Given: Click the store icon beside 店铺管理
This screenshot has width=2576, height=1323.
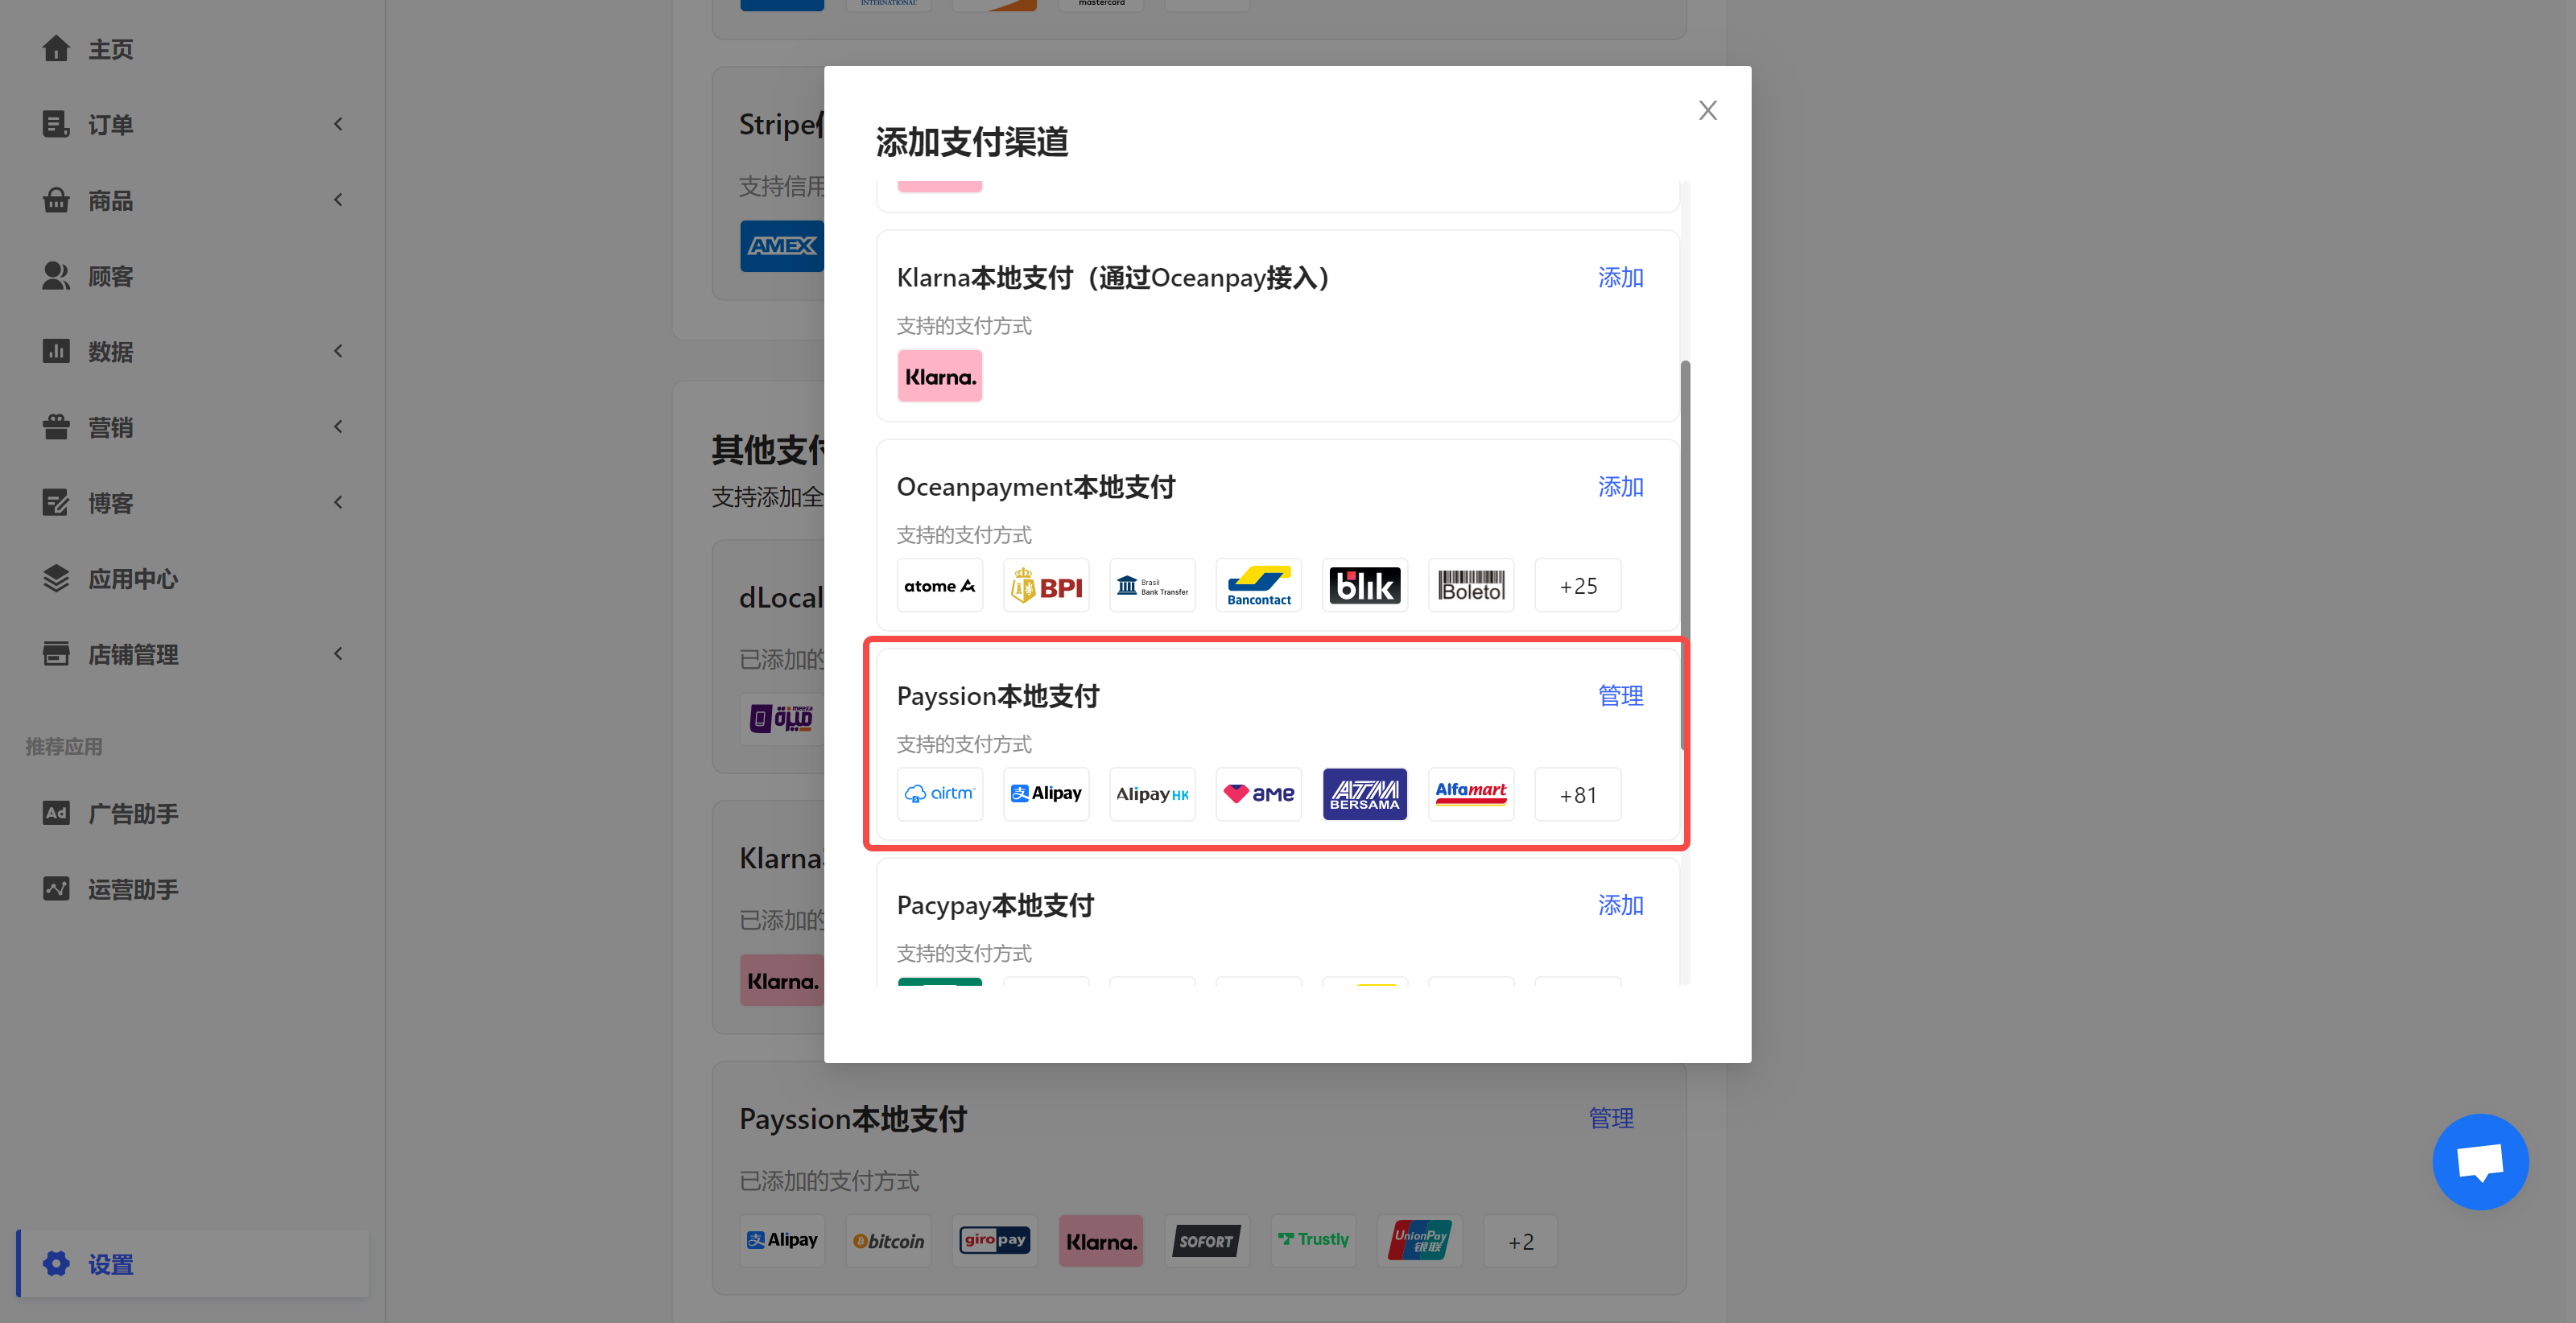Looking at the screenshot, I should pyautogui.click(x=56, y=654).
